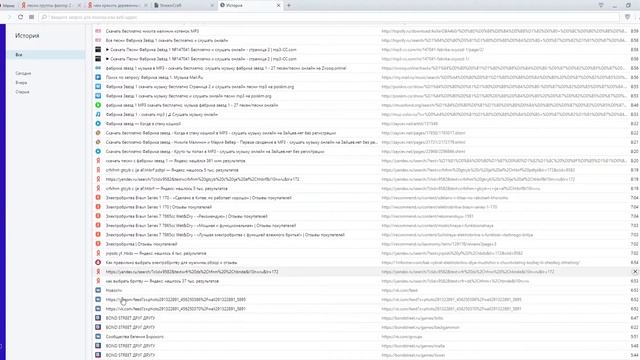
Task: Click favicon of the Zvooq.online history entry
Action: (98, 68)
